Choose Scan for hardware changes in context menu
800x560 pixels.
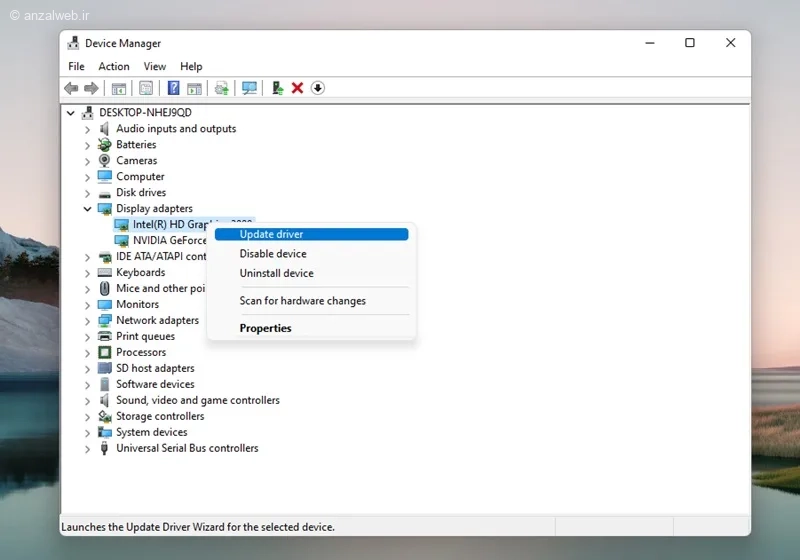[311, 300]
